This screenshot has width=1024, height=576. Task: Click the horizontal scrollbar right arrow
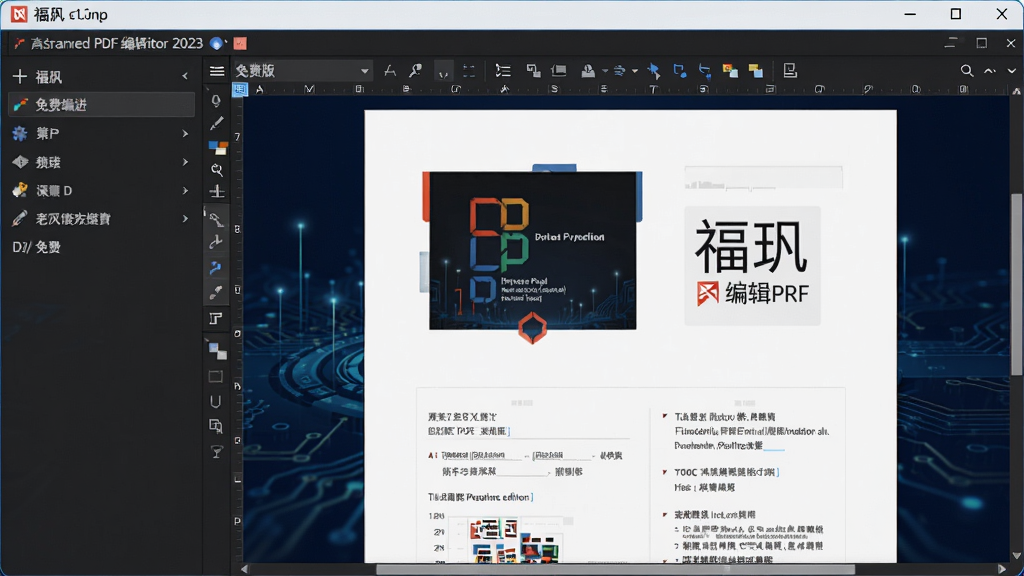(1003, 569)
